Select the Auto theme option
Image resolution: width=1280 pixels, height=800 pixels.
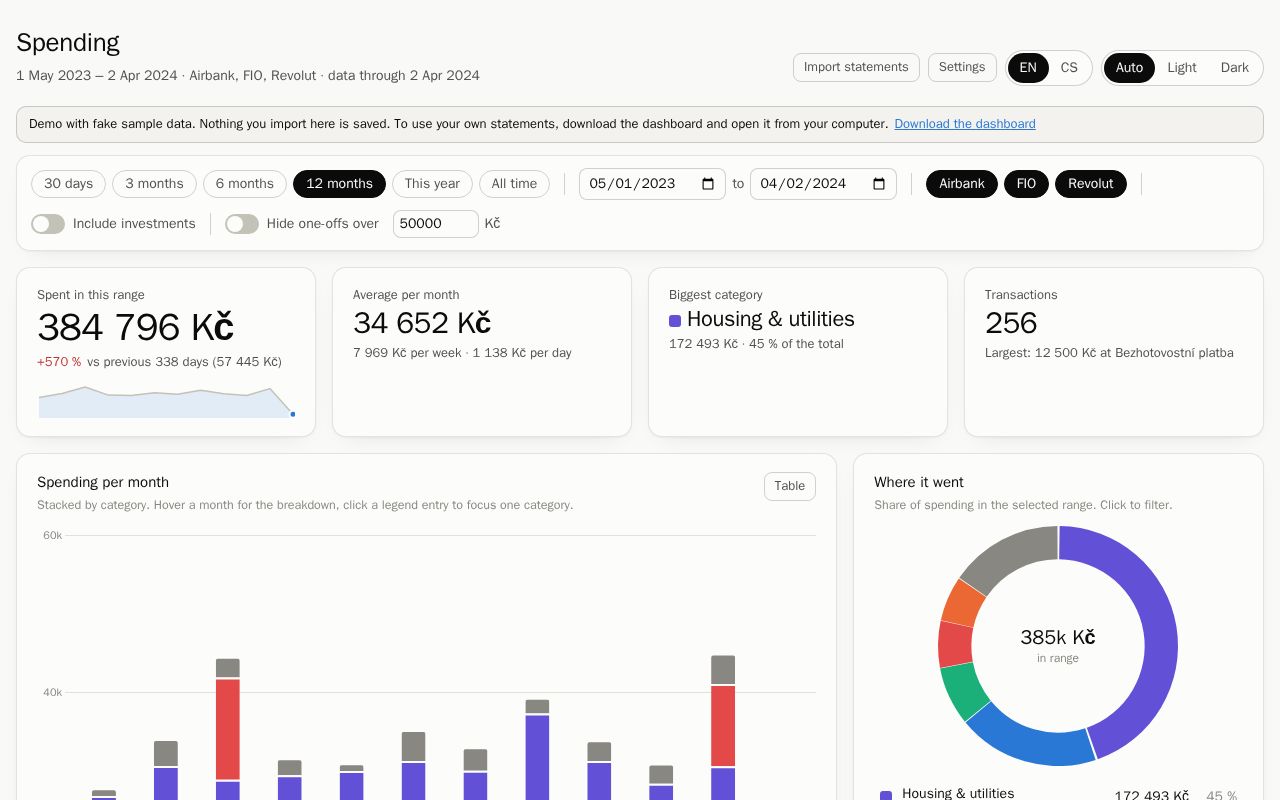pos(1129,68)
